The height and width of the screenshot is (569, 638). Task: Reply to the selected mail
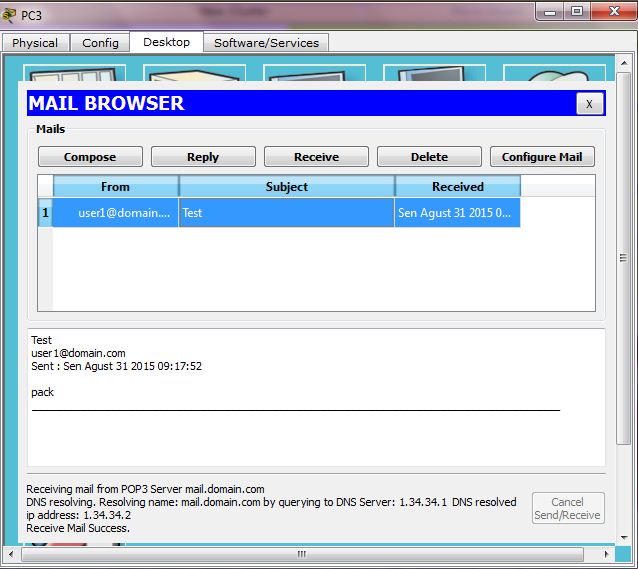point(203,157)
